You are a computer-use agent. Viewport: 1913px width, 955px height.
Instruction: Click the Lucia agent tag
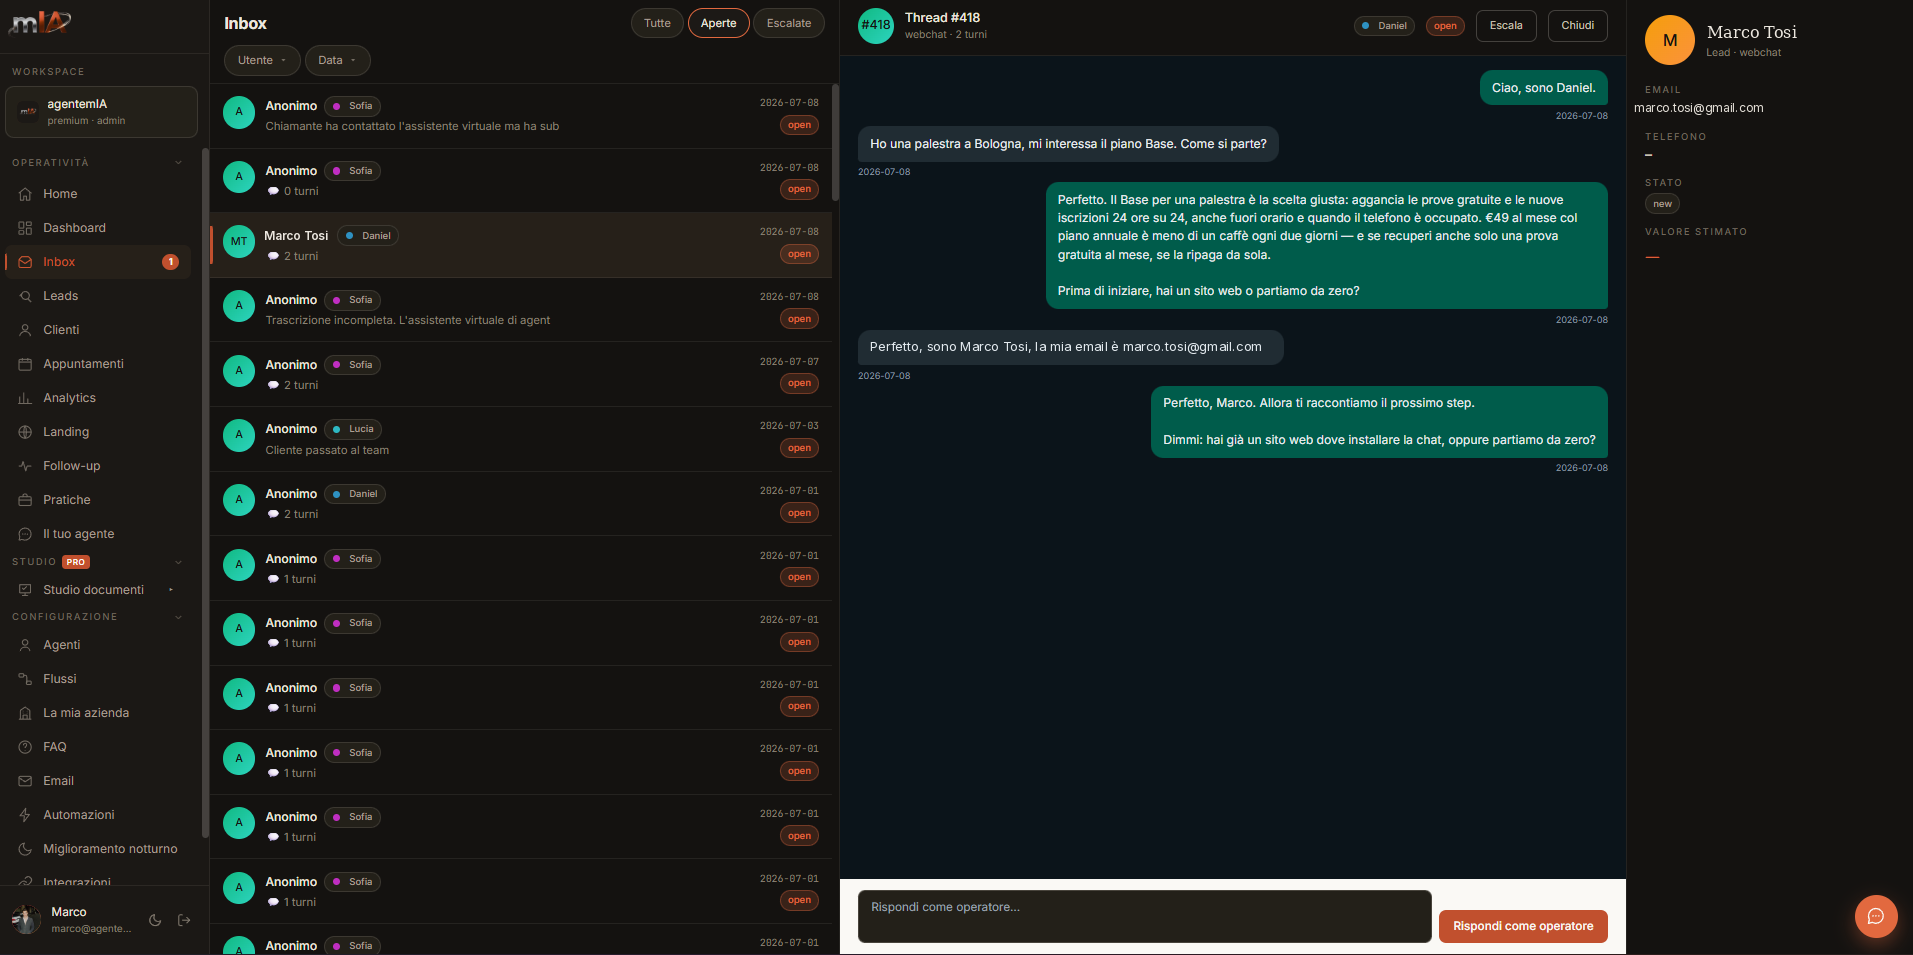coord(353,429)
